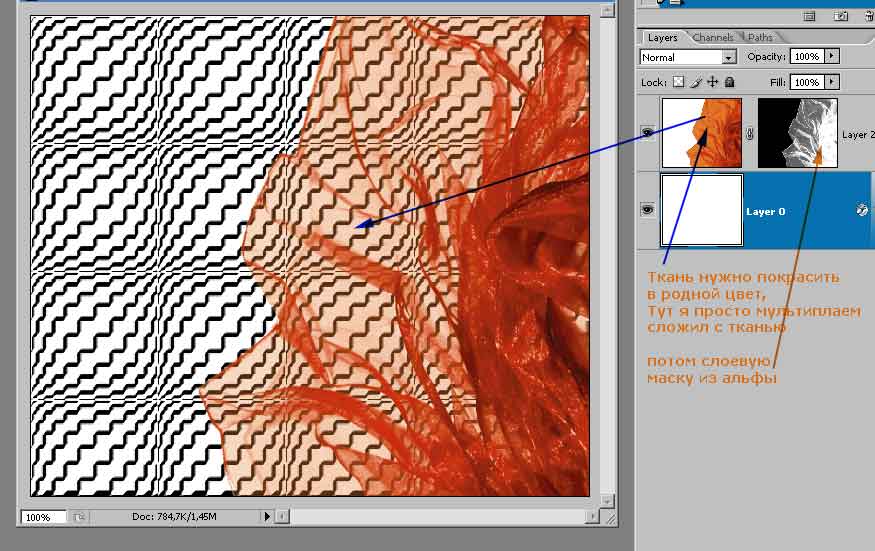
Task: Open the Fill slider arrow
Action: [x=832, y=82]
